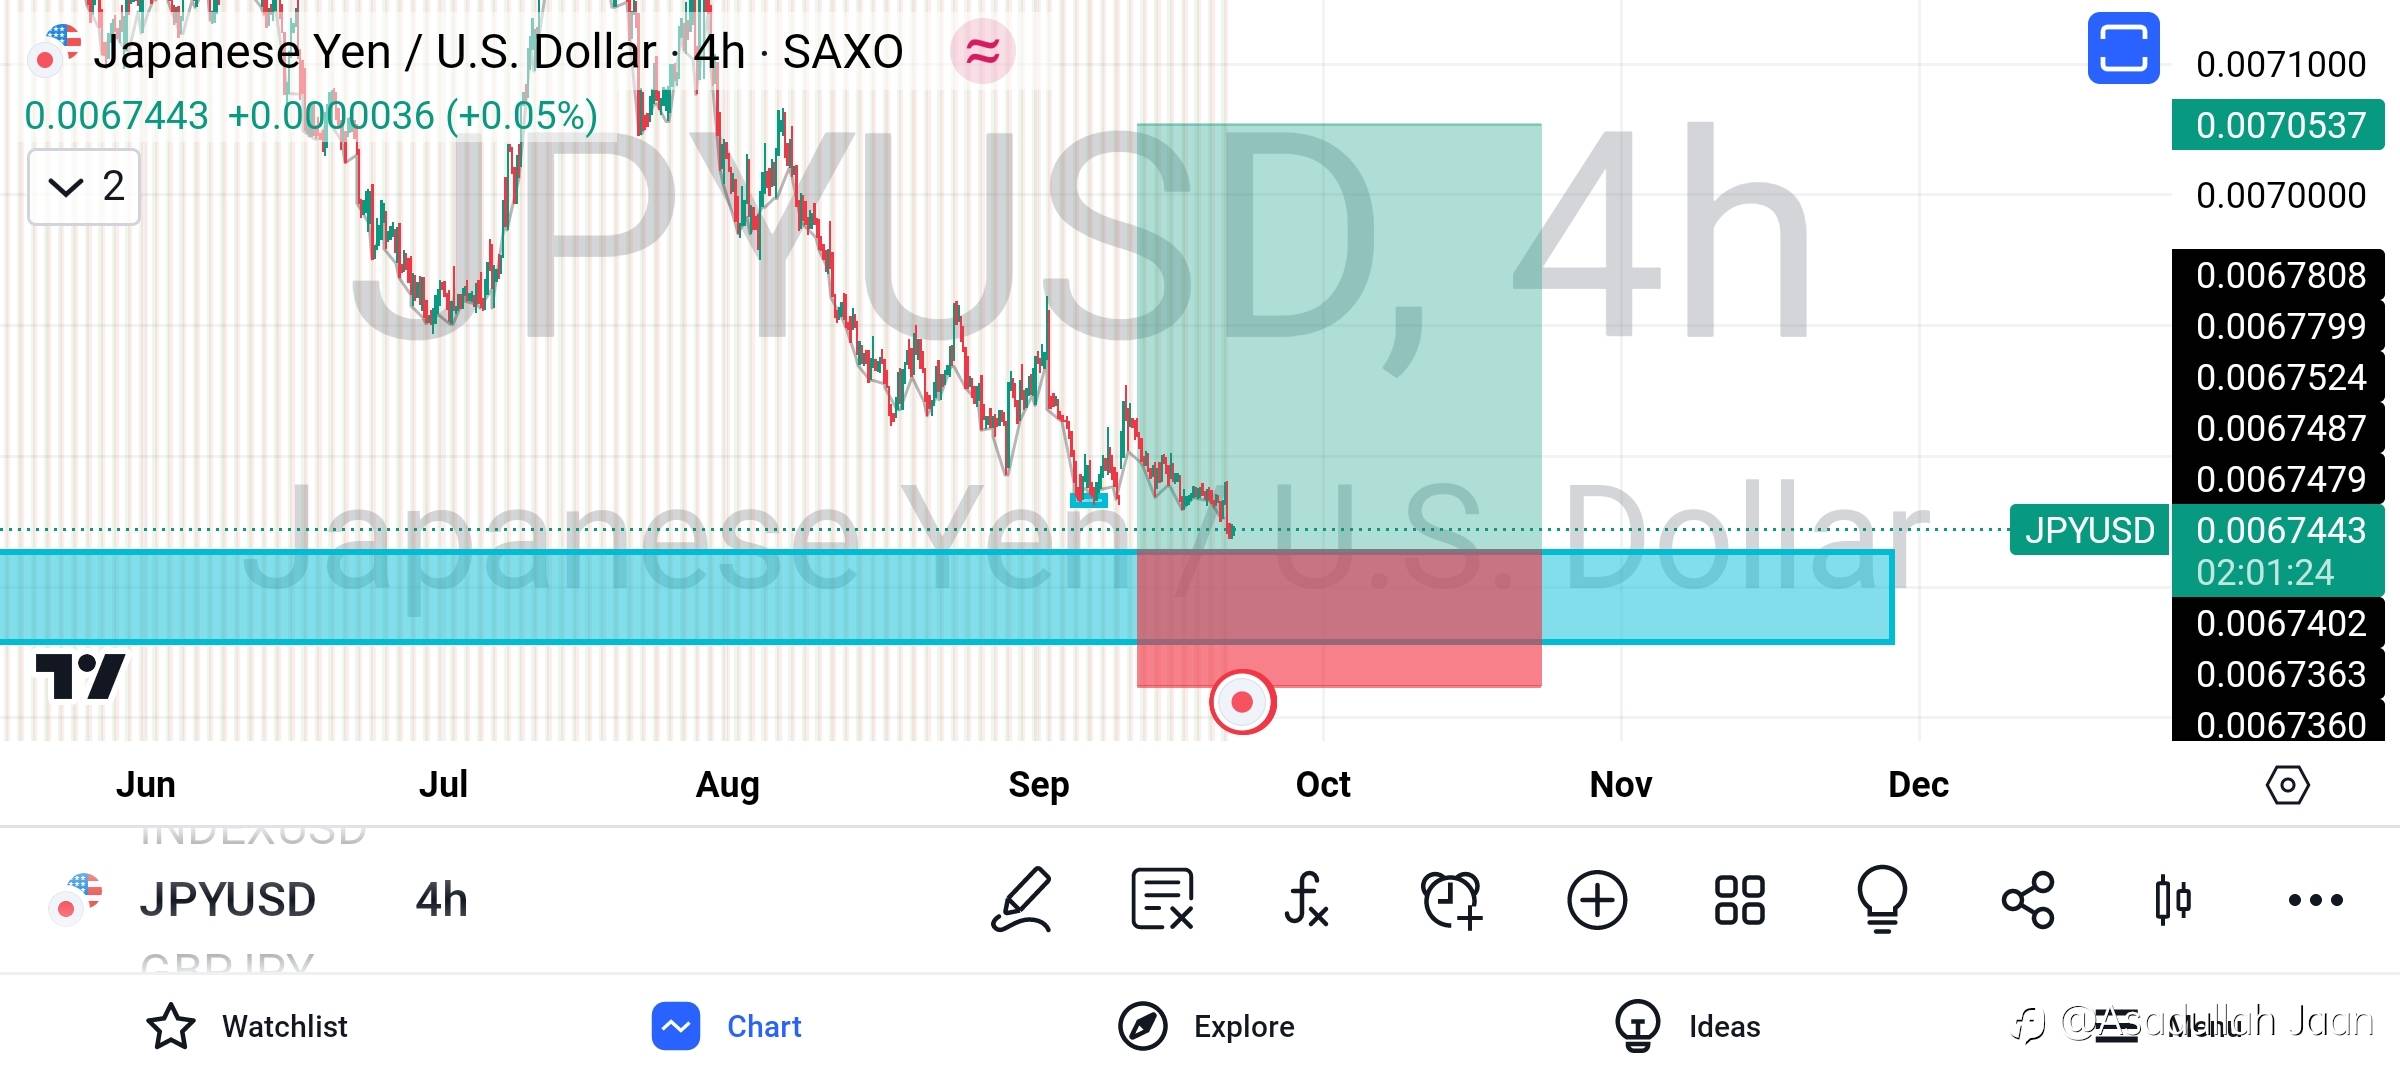
Task: Switch to the Watchlist tab
Action: pyautogui.click(x=246, y=1026)
